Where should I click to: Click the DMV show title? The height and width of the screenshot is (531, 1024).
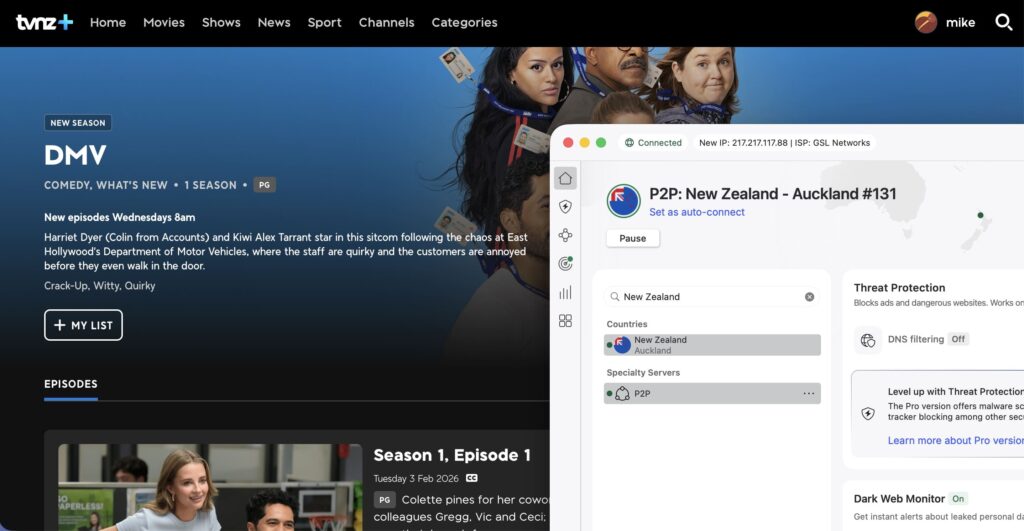point(75,155)
